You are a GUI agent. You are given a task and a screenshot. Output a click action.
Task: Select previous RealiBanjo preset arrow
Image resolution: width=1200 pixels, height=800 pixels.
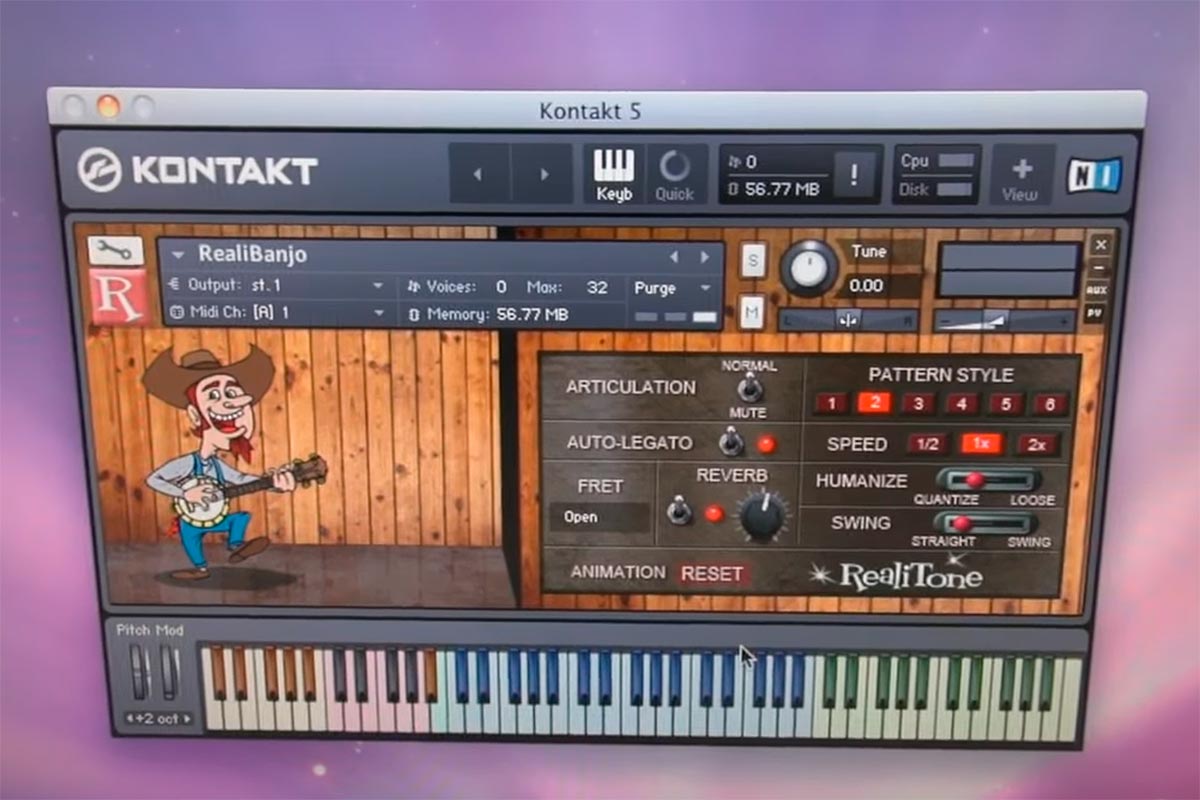tap(674, 257)
